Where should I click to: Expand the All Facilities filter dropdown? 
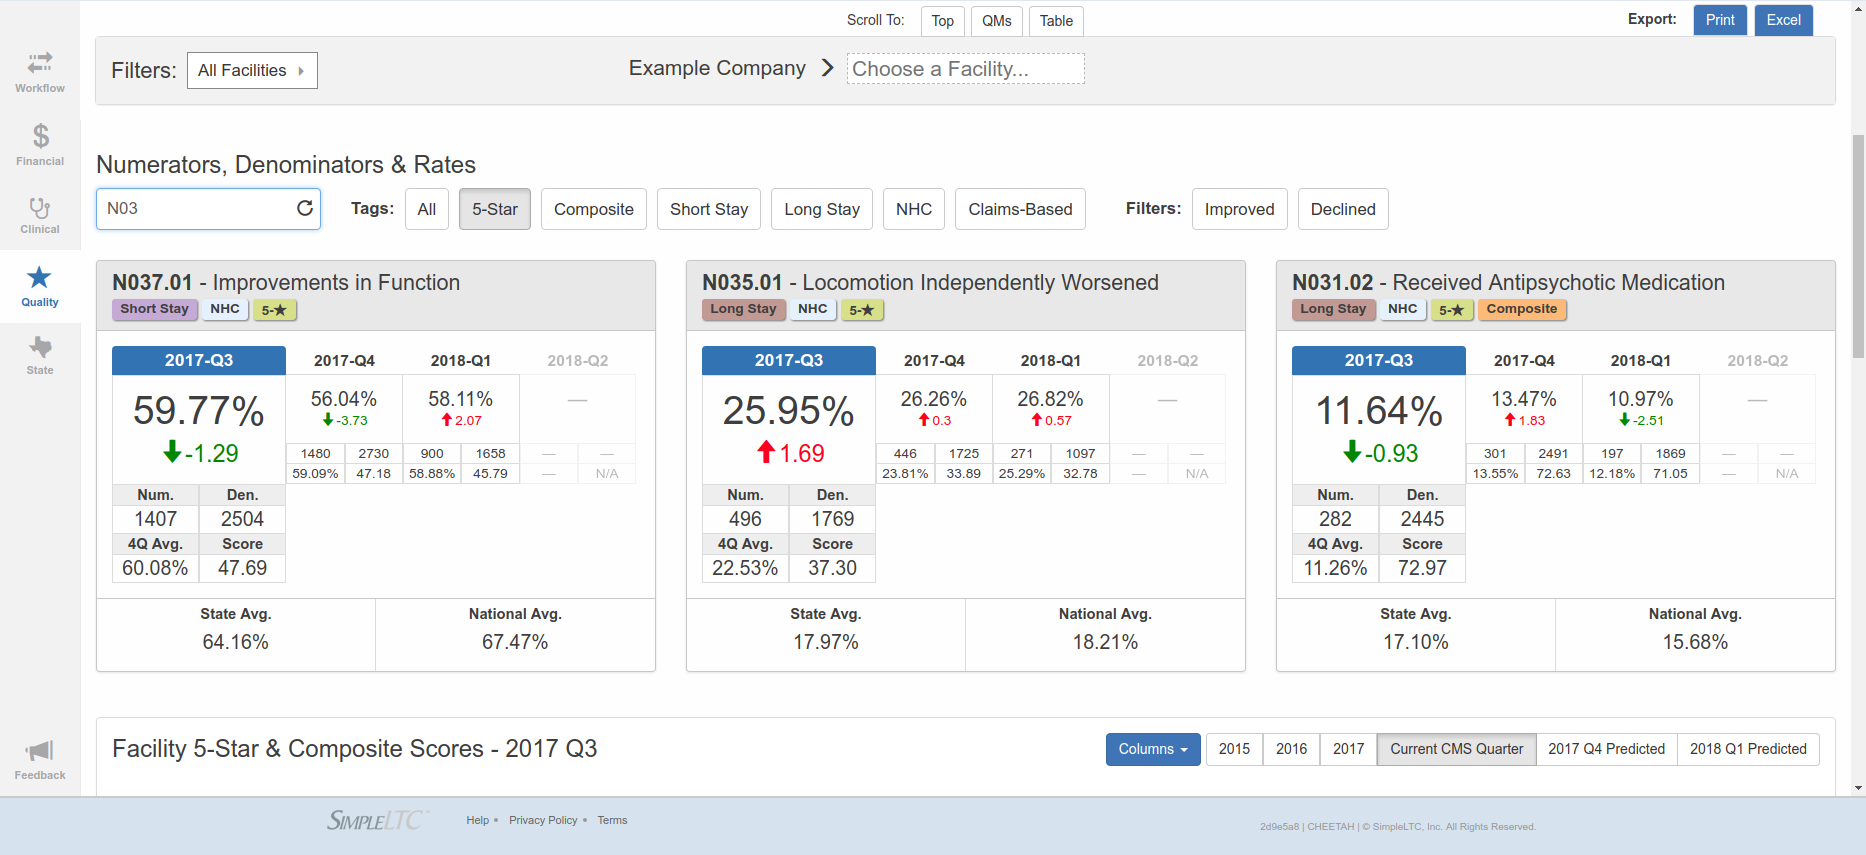click(252, 70)
